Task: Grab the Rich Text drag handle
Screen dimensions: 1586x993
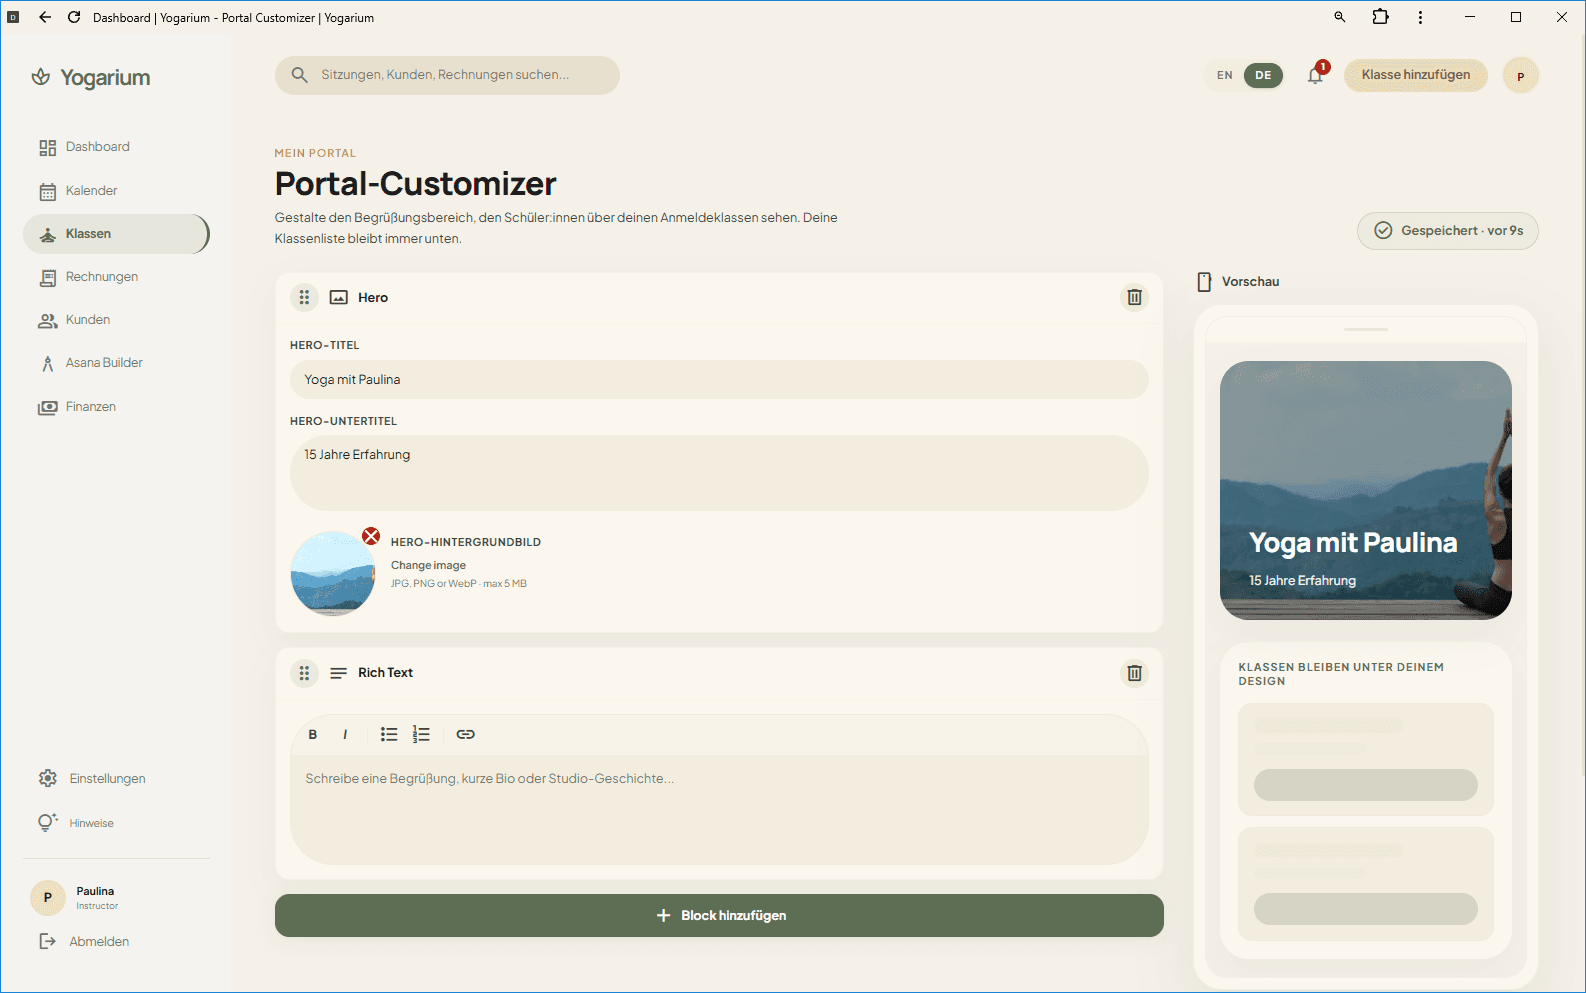Action: (304, 673)
